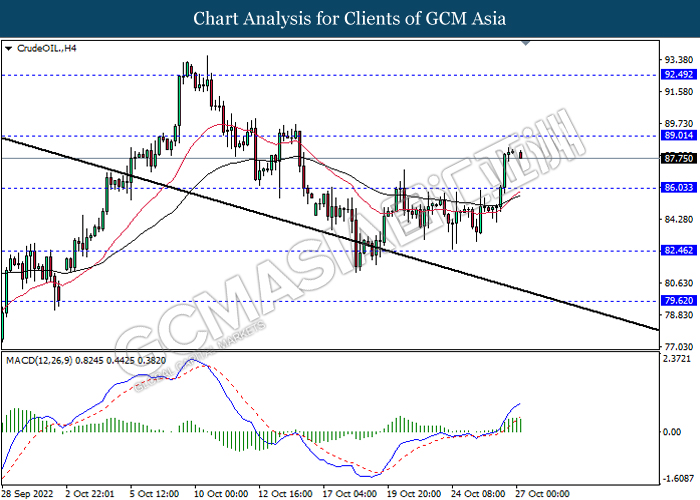The width and height of the screenshot is (700, 500).
Task: Click the 84.280 price axis value
Action: click(679, 219)
